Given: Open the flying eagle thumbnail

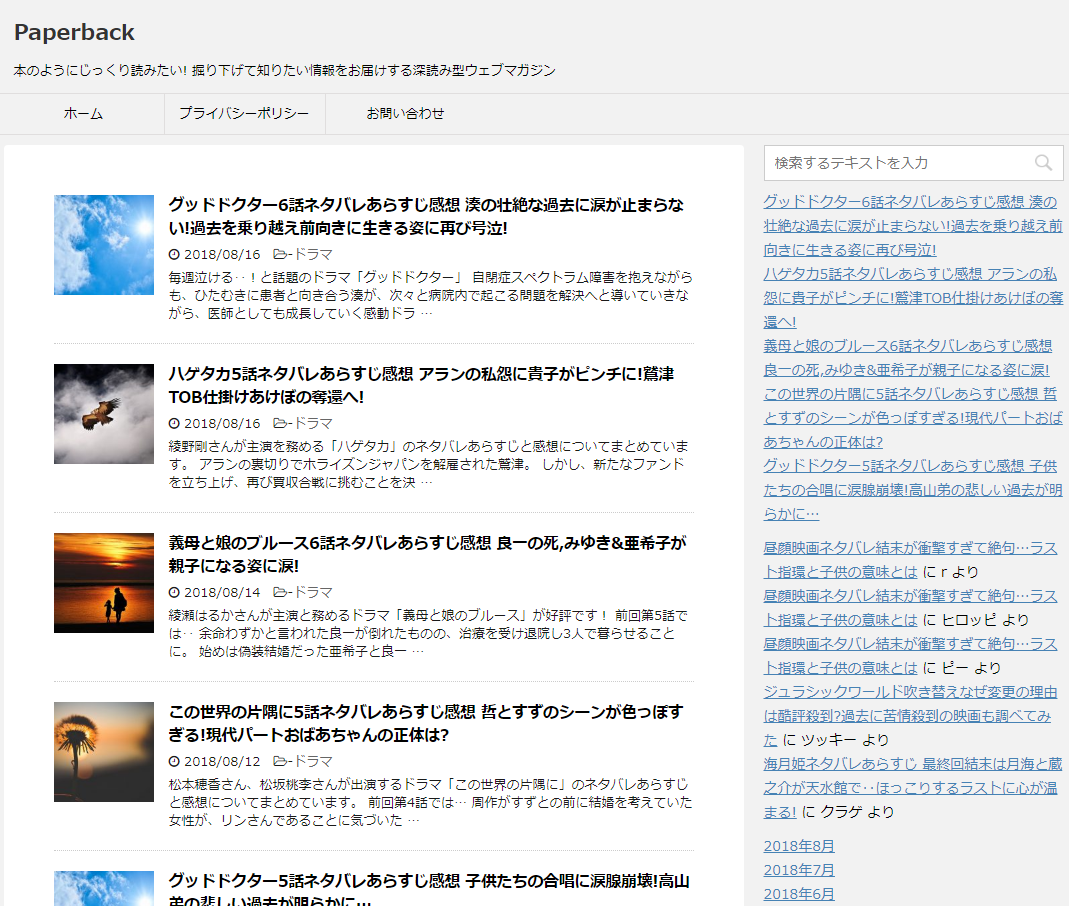Looking at the screenshot, I should [x=104, y=414].
